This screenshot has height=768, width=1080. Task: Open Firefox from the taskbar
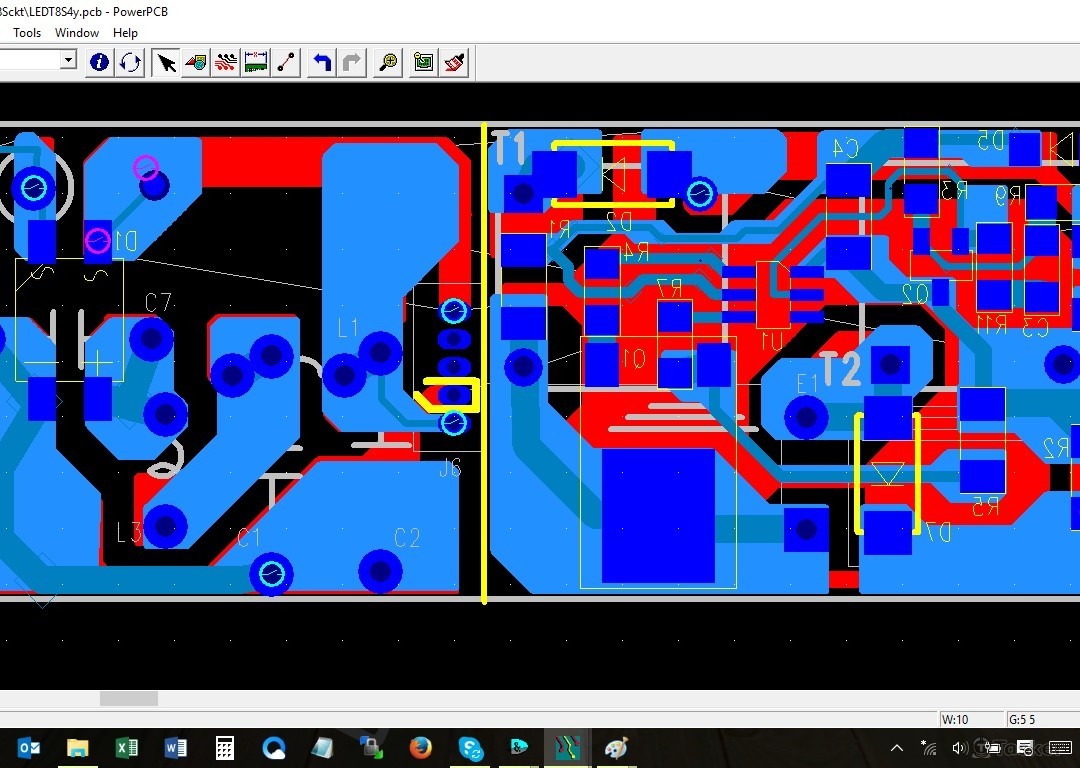tap(421, 748)
